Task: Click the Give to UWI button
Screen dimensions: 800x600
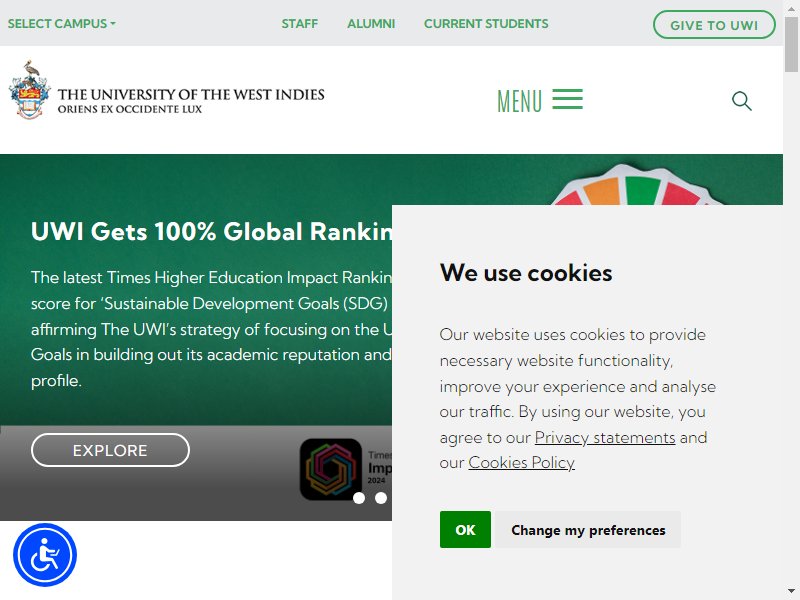Action: pyautogui.click(x=714, y=24)
